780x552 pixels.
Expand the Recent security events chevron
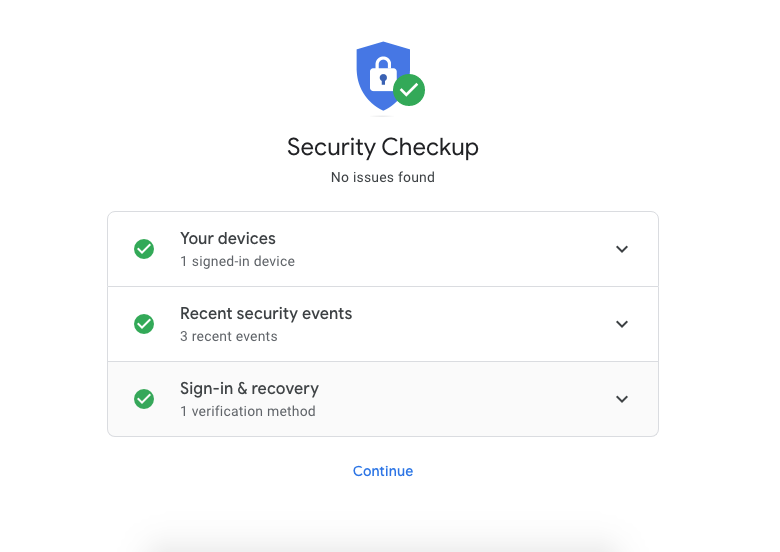pos(622,324)
